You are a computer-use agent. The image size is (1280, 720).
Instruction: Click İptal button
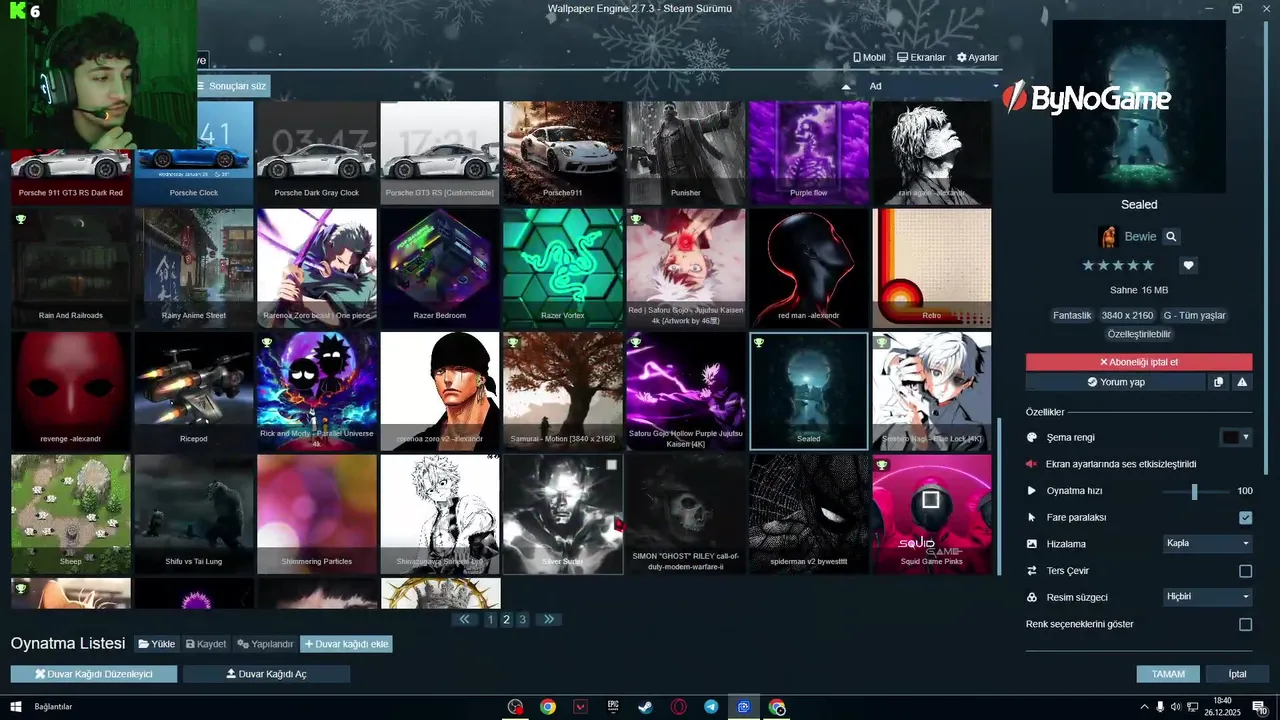[1237, 674]
